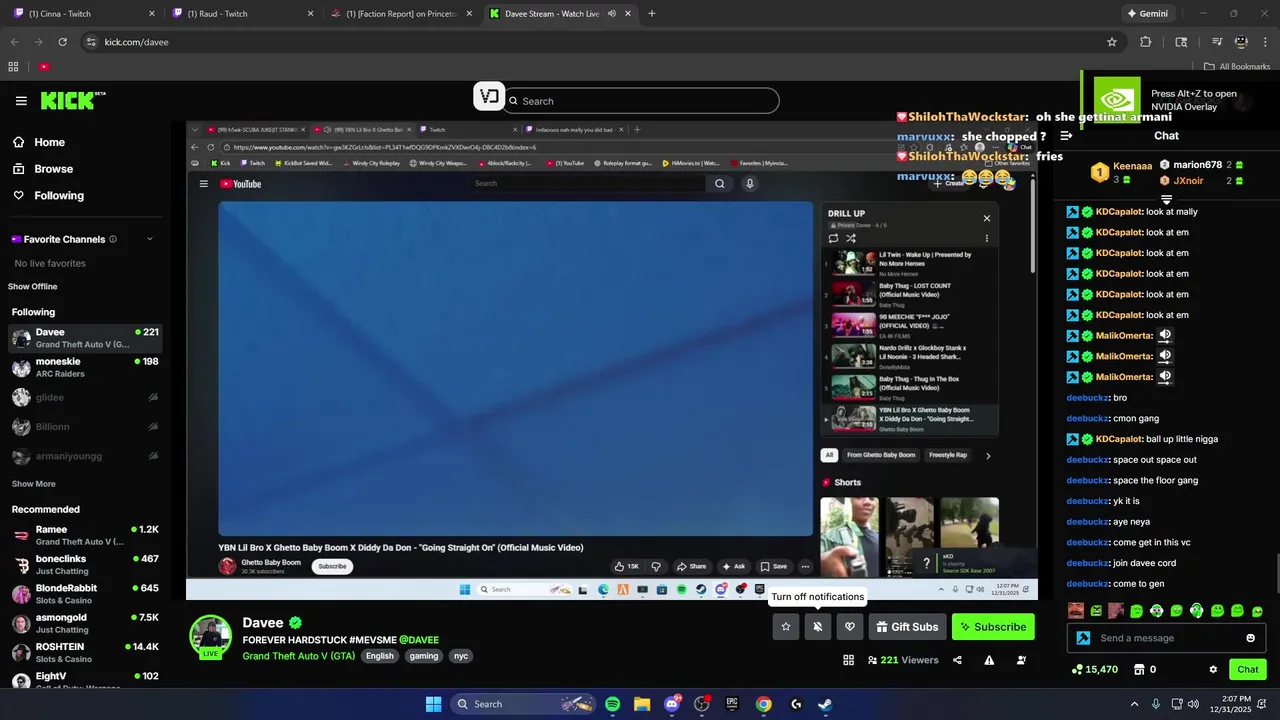Switch to the Cinna - Twitch tab
Viewport: 1280px width, 720px height.
click(x=84, y=14)
